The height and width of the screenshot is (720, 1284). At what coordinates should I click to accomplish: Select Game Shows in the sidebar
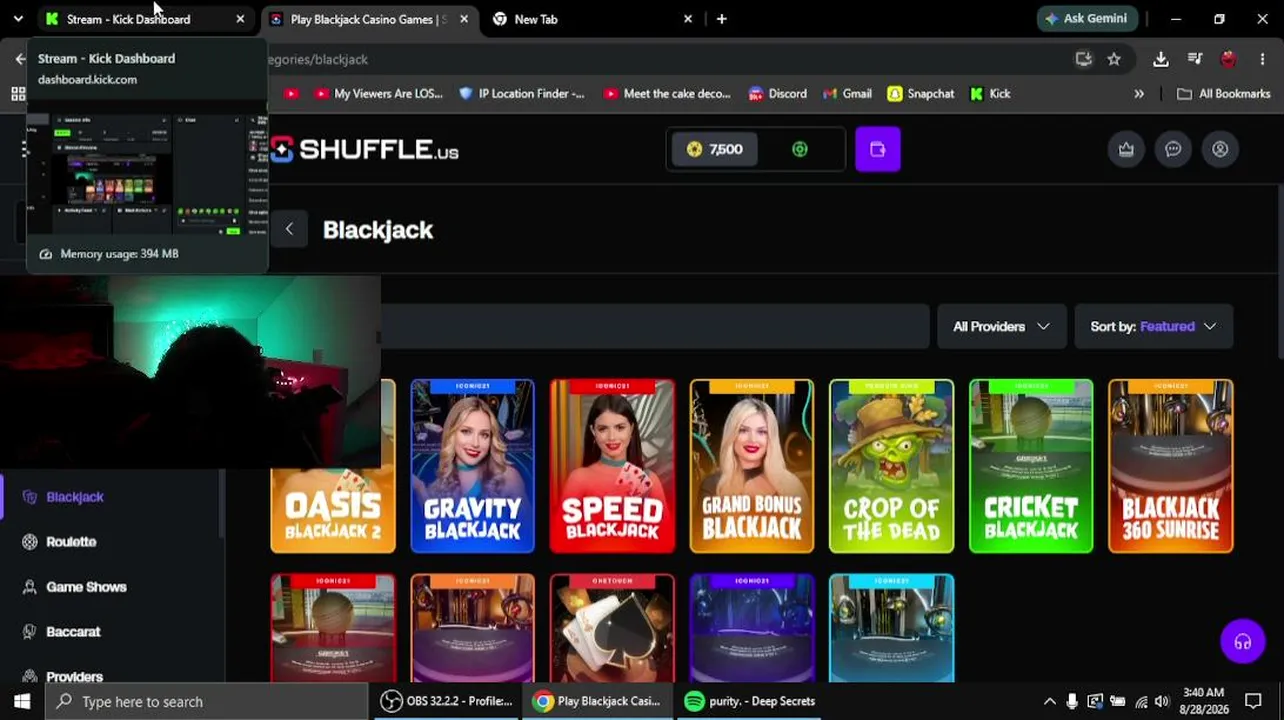[x=86, y=587]
